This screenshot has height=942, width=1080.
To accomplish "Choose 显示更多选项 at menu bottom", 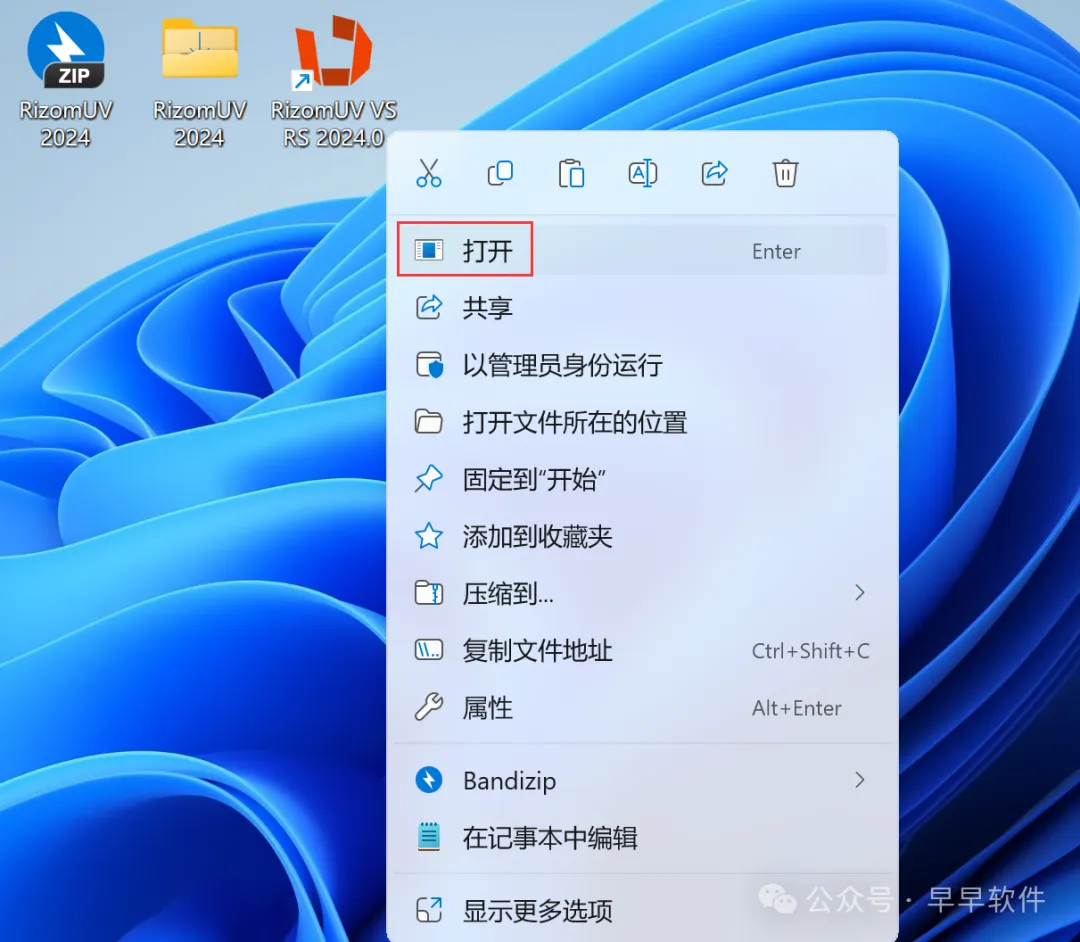I will 642,910.
